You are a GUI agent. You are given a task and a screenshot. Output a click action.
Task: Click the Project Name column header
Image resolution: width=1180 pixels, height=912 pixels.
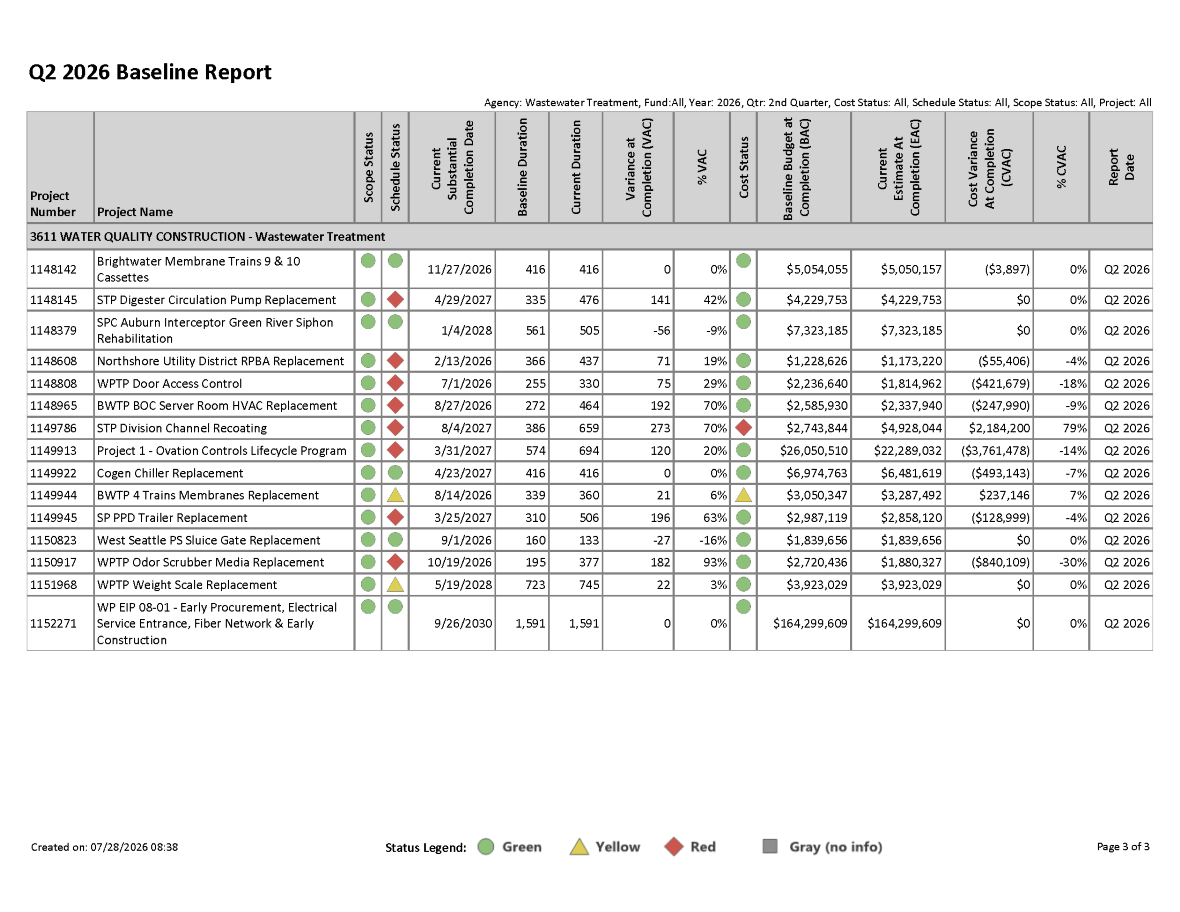224,167
